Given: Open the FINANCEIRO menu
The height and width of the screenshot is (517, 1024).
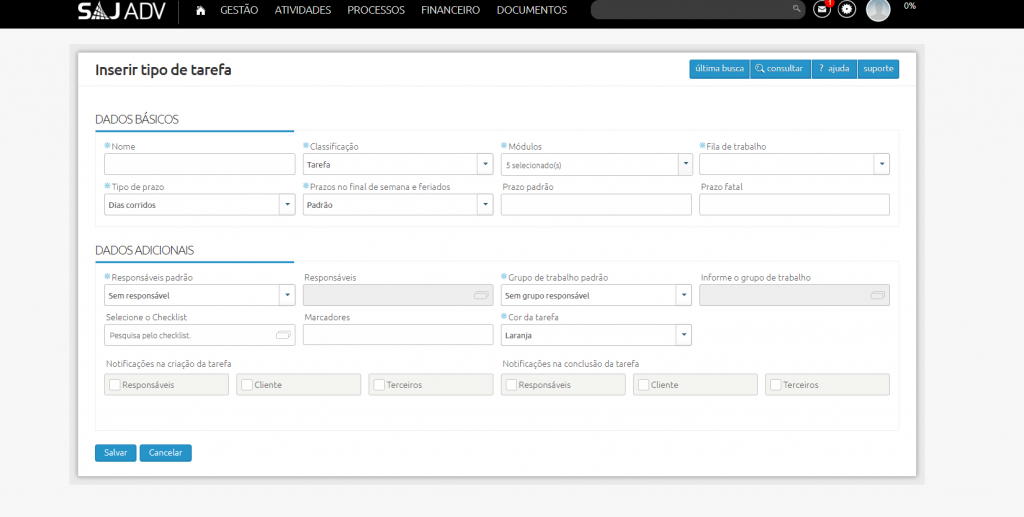Looking at the screenshot, I should coord(450,10).
